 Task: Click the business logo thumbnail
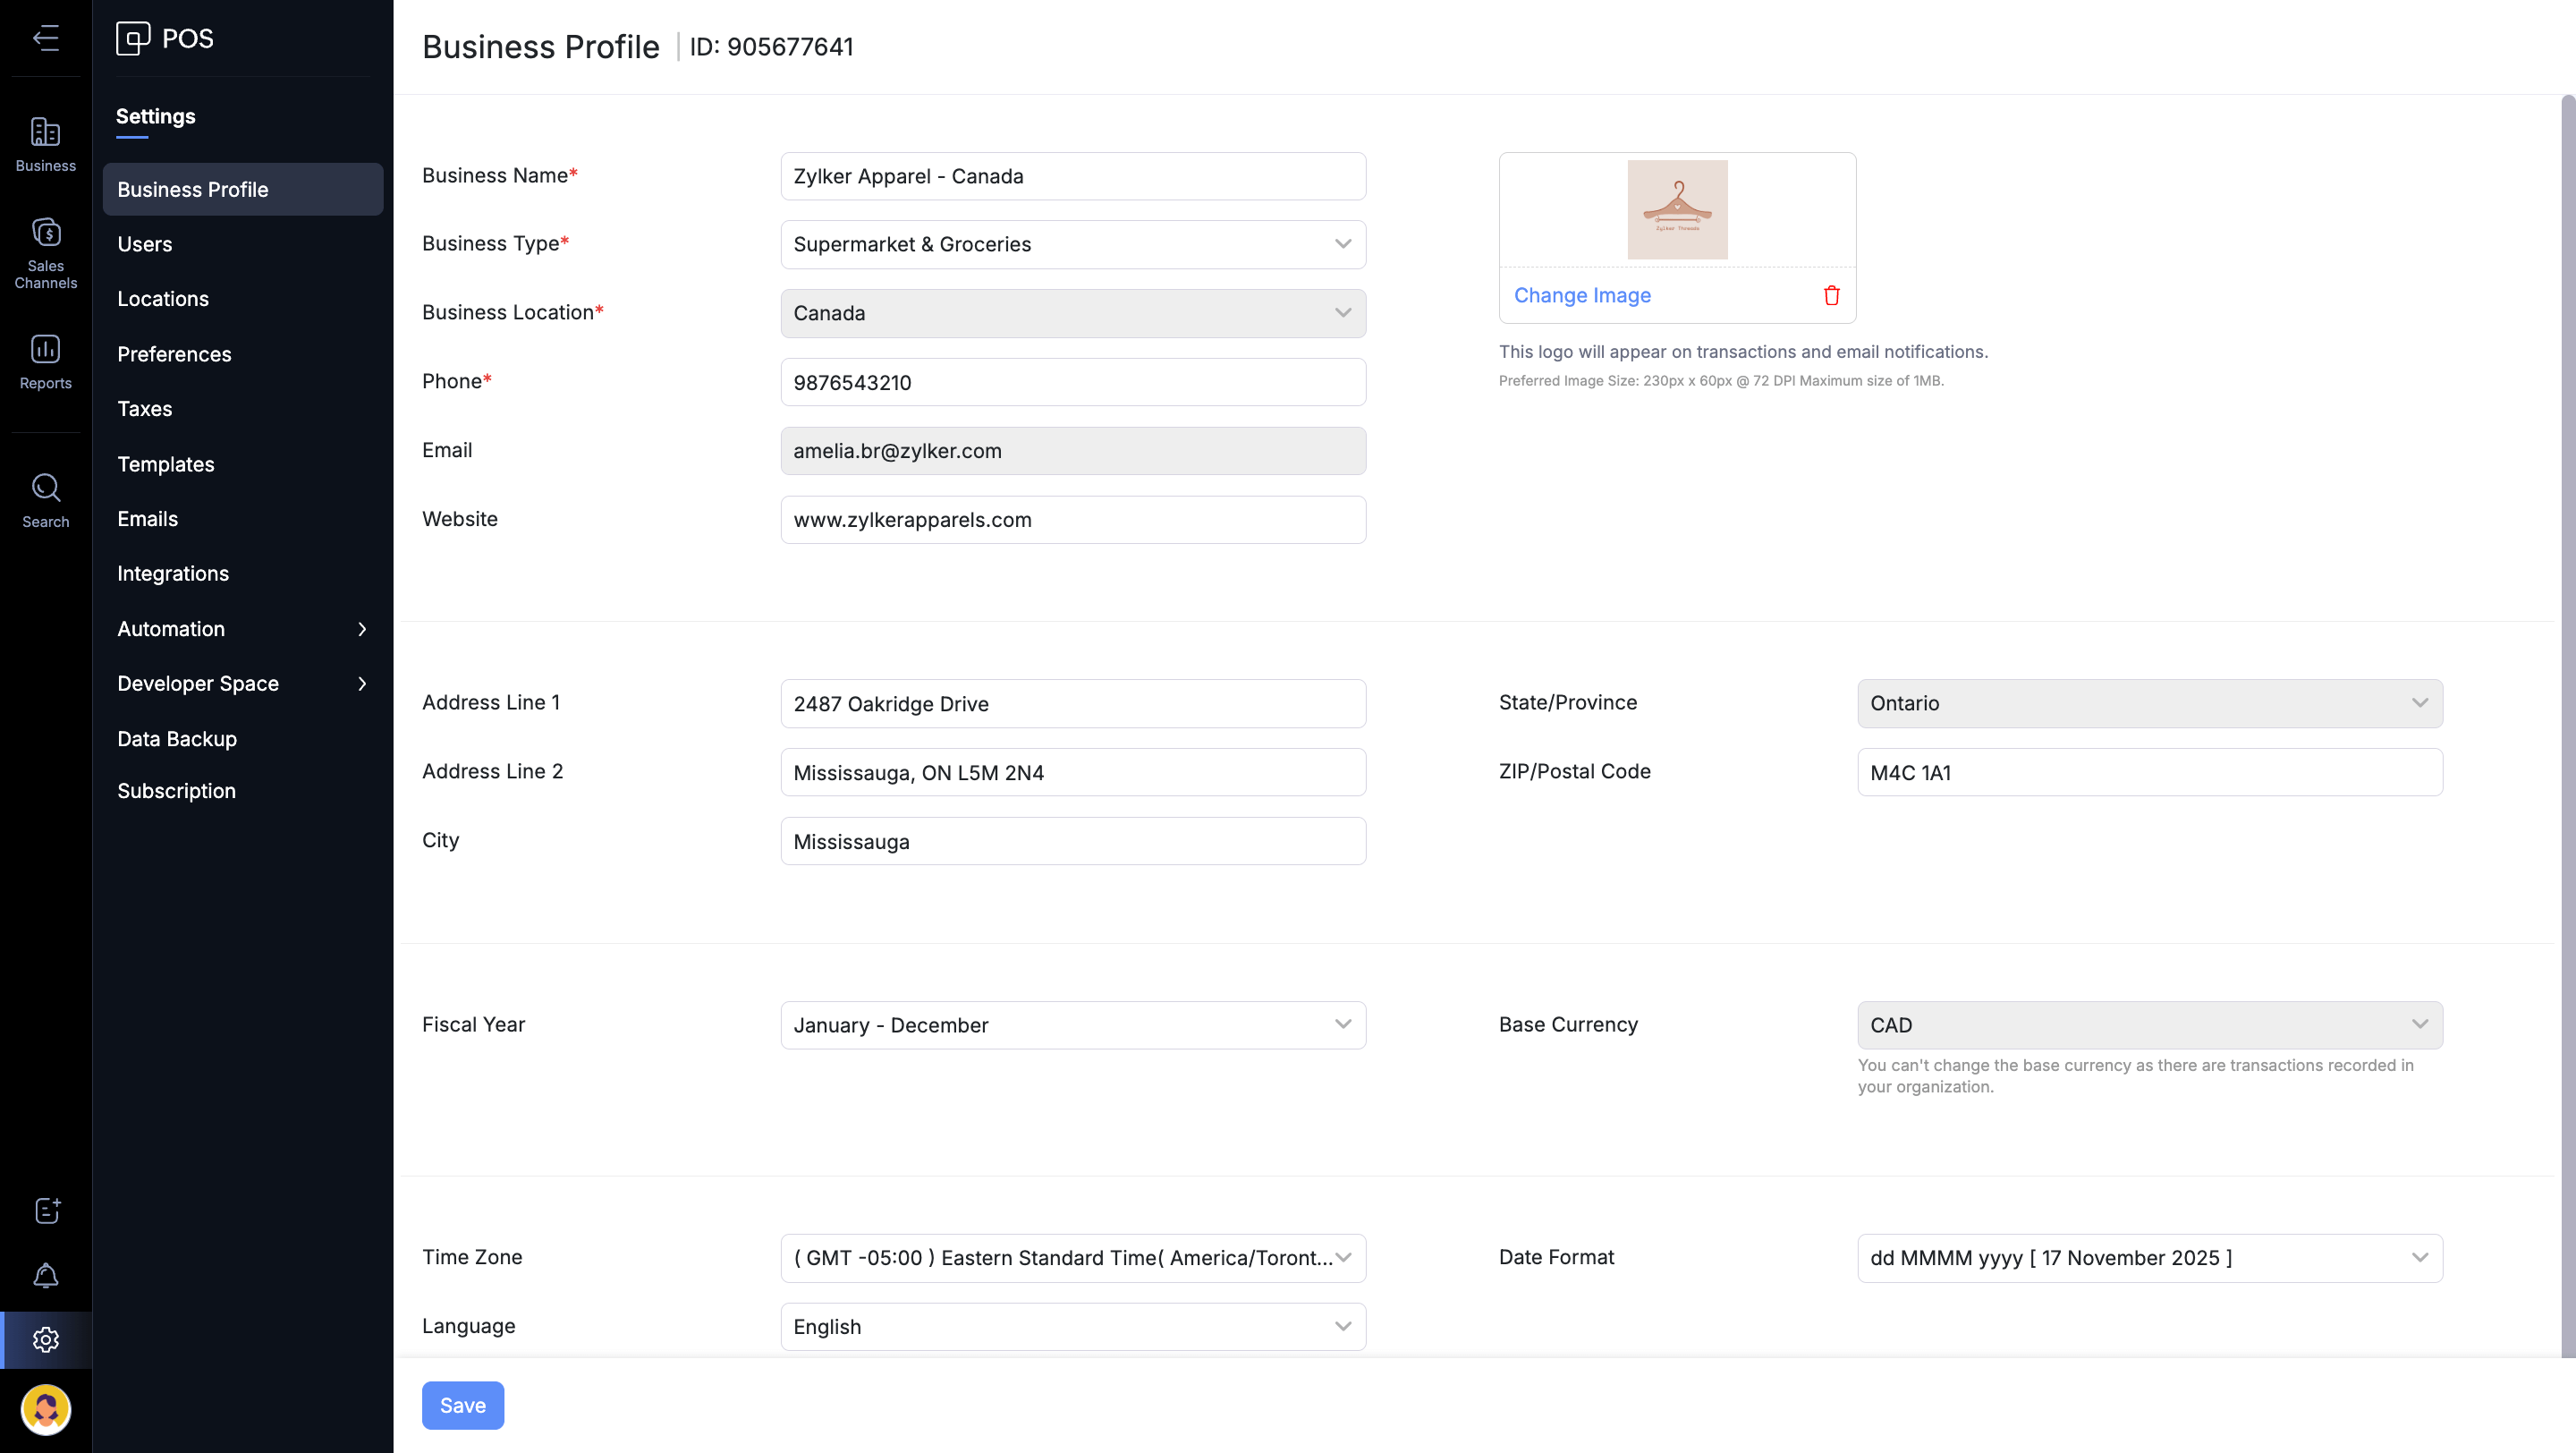point(1677,210)
